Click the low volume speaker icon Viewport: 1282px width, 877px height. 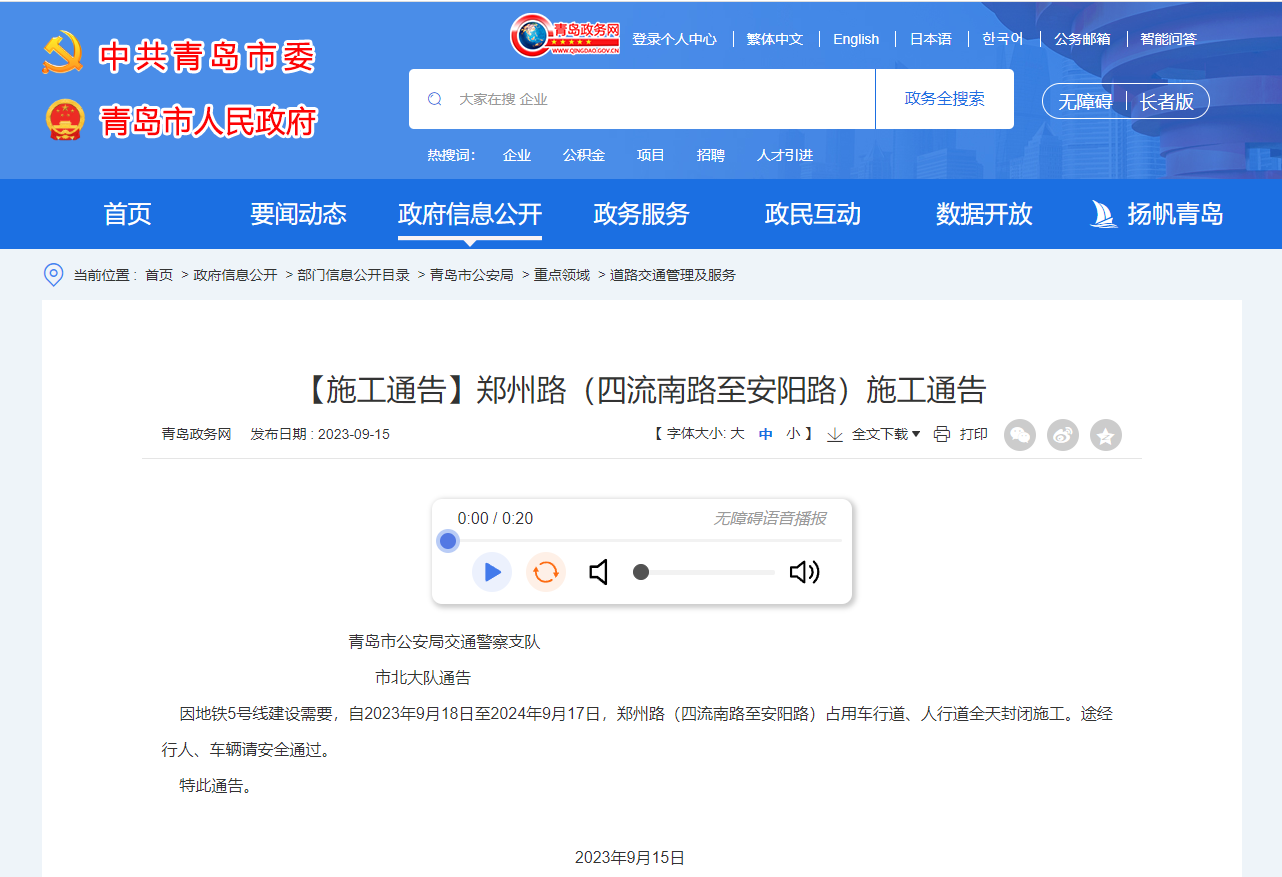click(x=599, y=572)
